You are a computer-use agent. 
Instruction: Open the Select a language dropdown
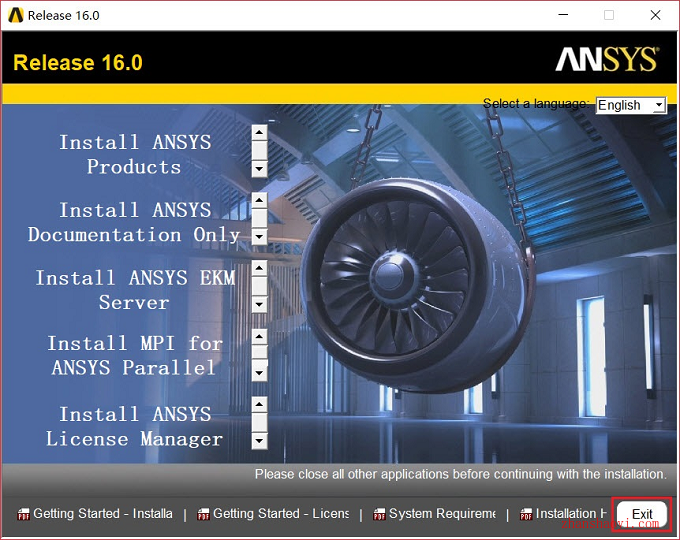631,105
